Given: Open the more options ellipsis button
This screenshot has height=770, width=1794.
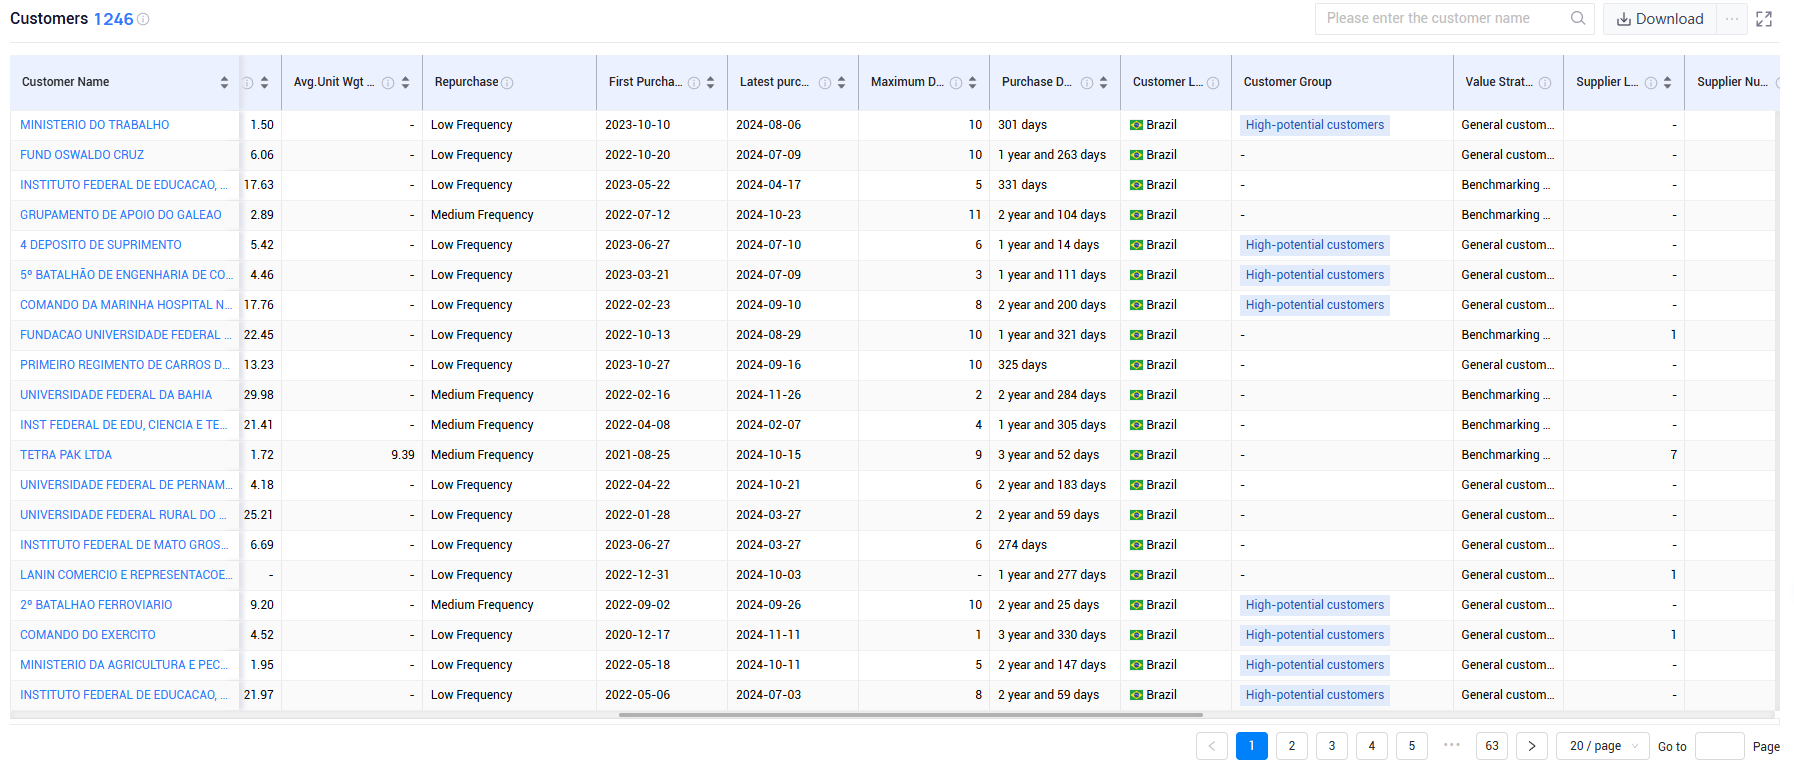Looking at the screenshot, I should pos(1732,19).
